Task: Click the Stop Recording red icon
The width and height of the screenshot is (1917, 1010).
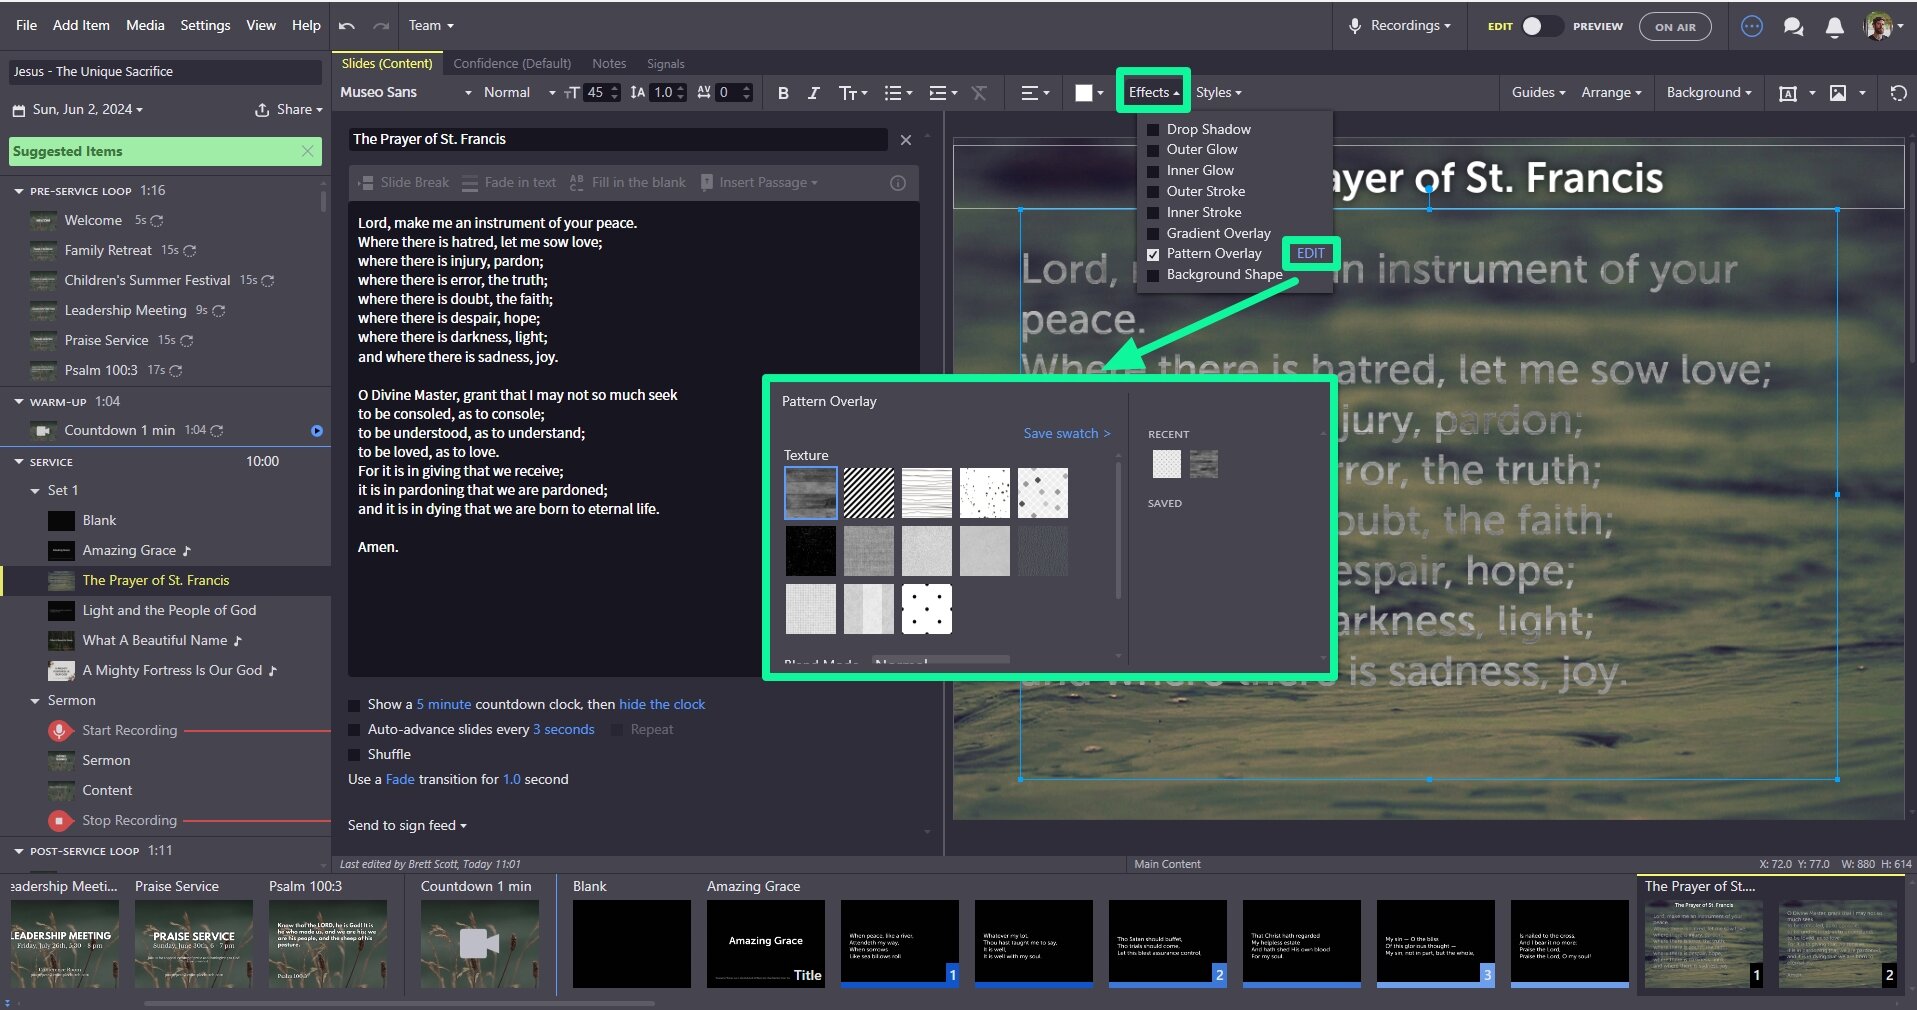Action: click(59, 821)
